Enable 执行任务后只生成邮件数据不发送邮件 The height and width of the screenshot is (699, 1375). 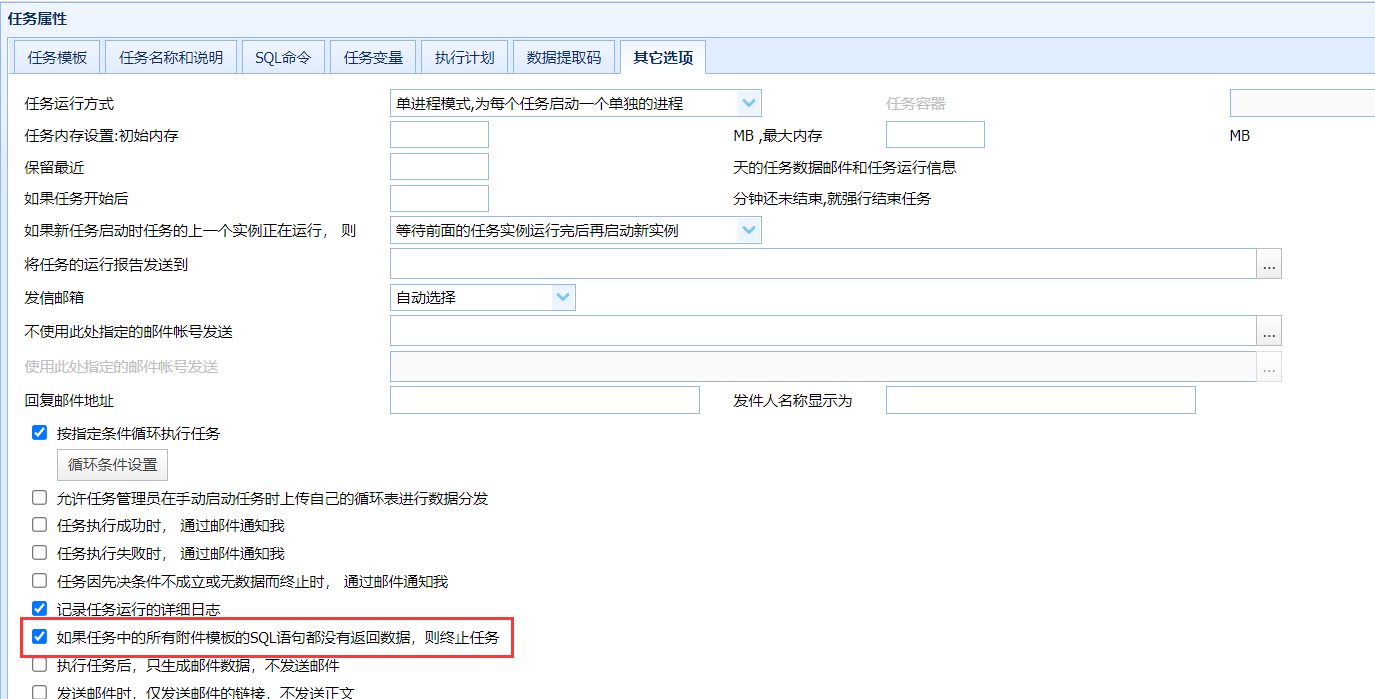40,665
